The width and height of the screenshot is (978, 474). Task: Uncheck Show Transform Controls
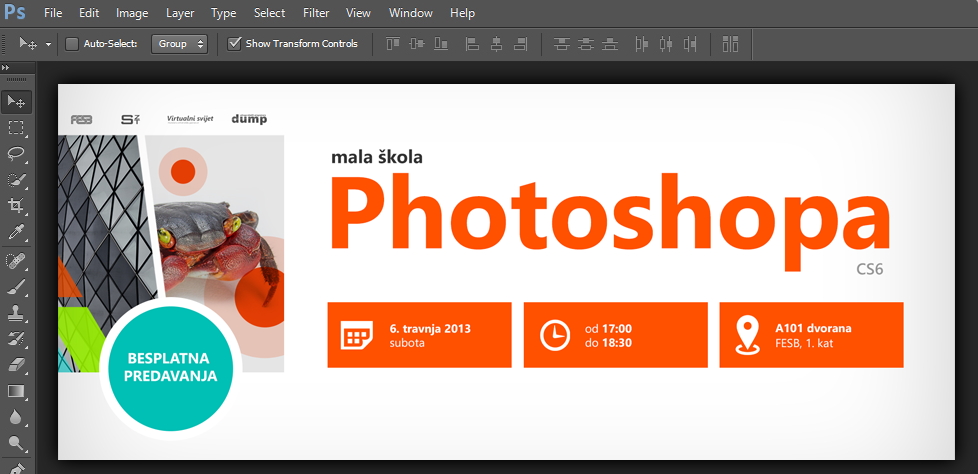[234, 44]
